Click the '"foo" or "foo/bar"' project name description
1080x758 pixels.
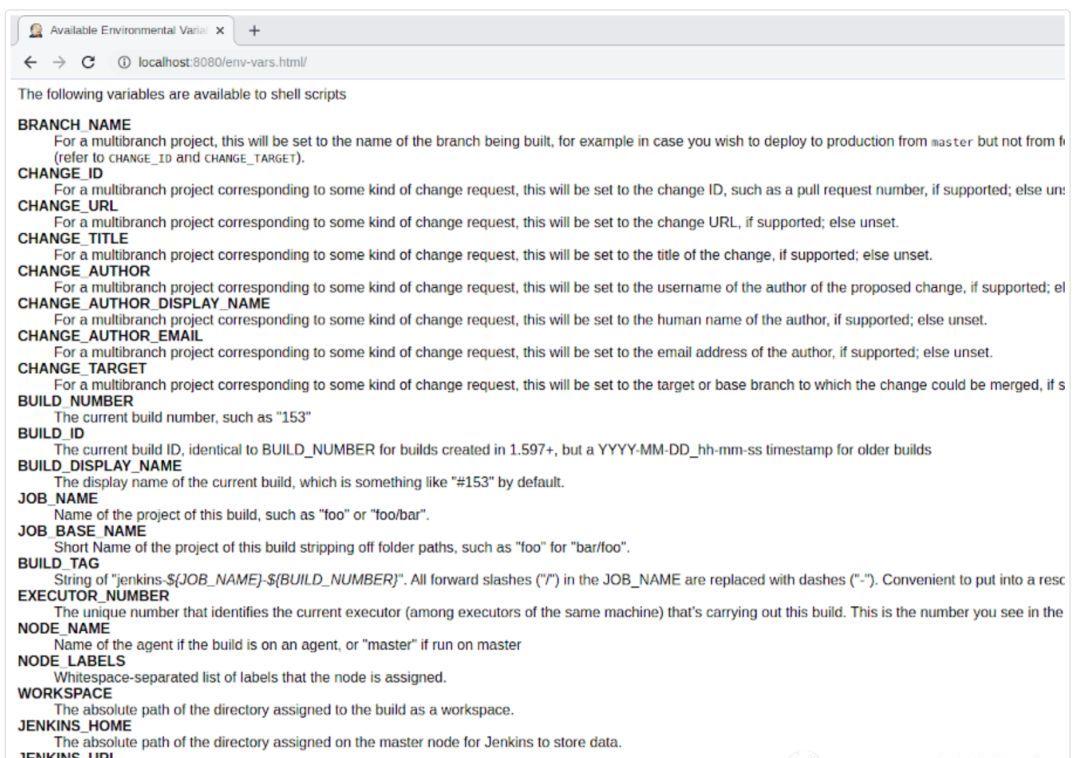(x=242, y=515)
